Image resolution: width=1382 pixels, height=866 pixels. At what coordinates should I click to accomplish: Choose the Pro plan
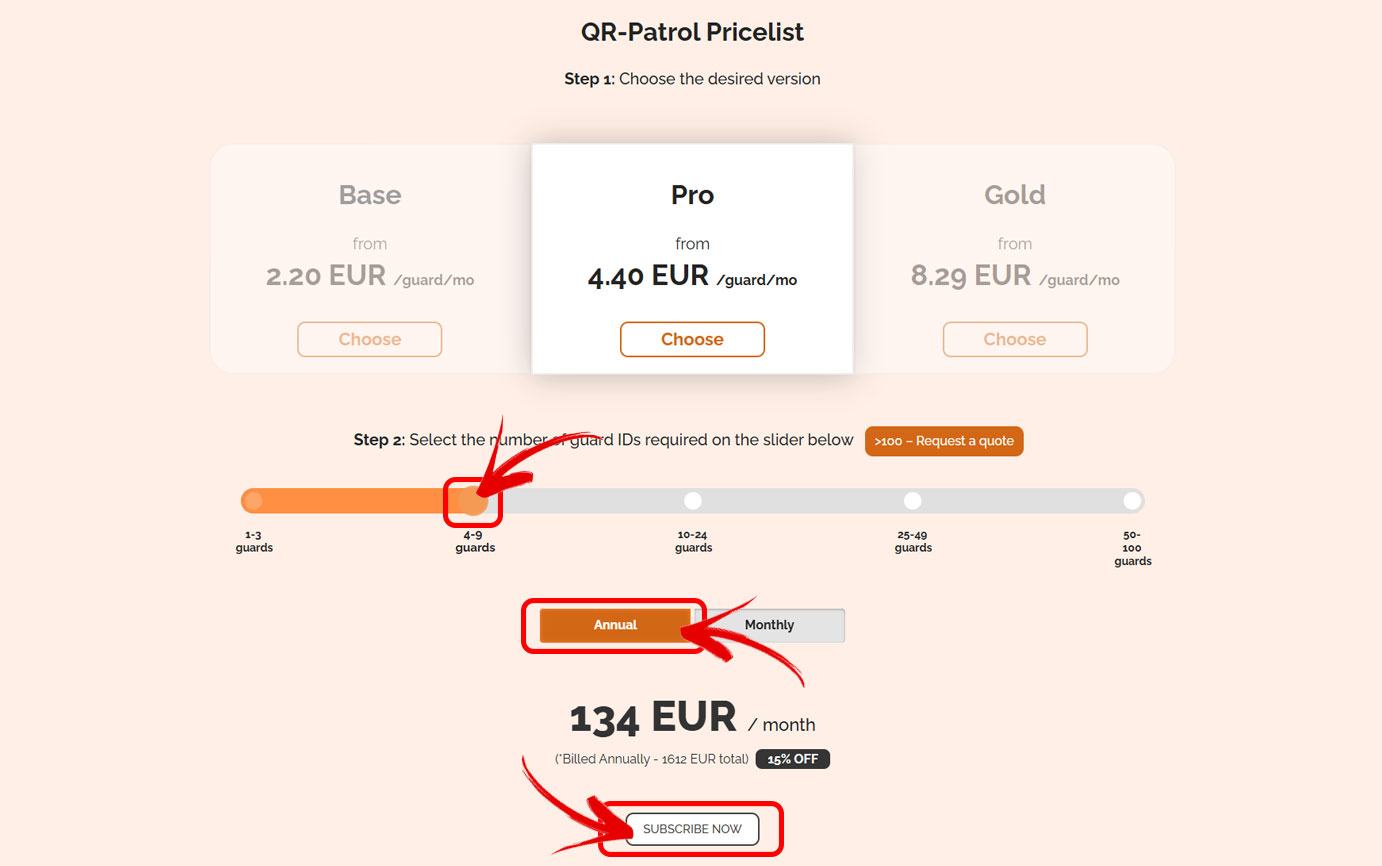692,339
